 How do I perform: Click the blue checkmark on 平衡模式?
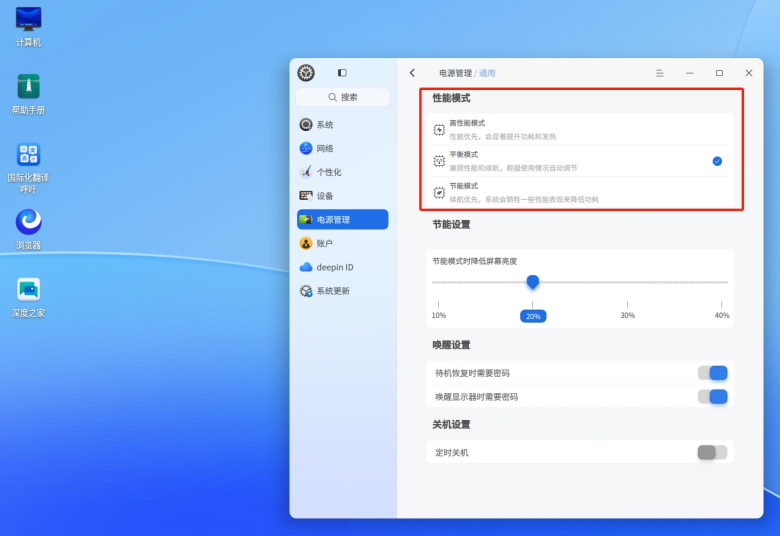tap(717, 161)
